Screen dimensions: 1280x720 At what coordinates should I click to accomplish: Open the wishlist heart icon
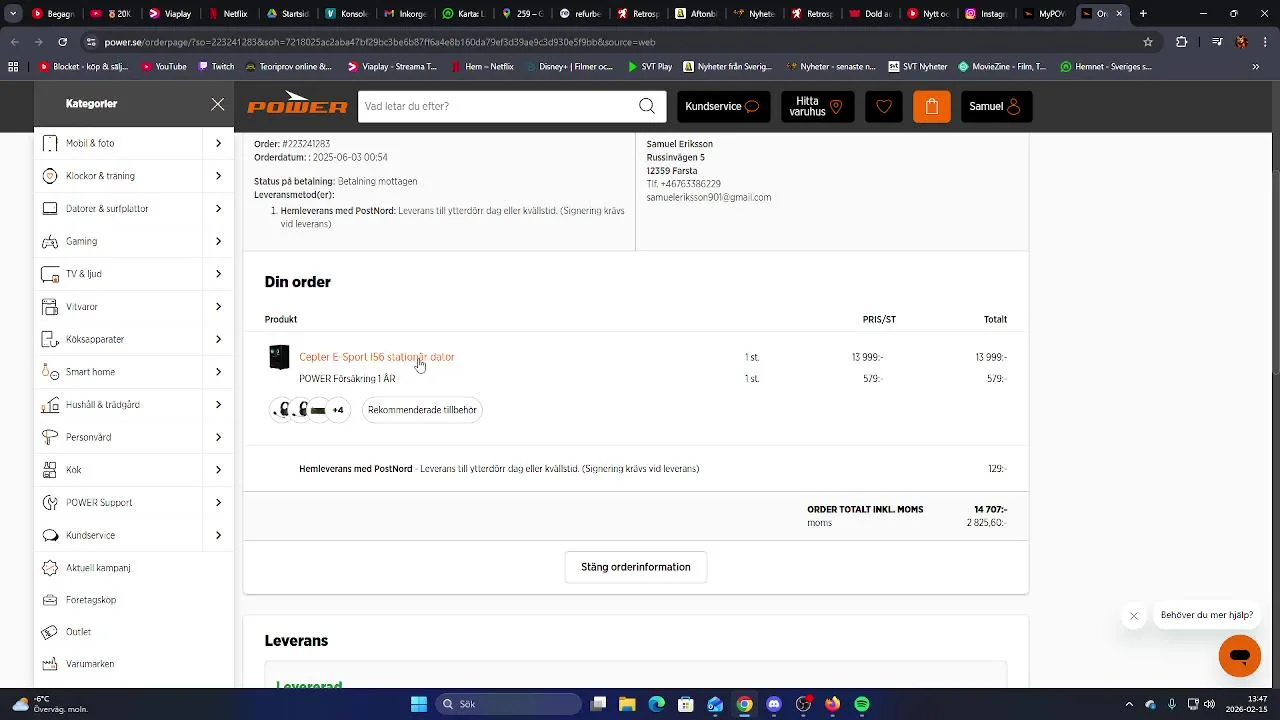pos(883,106)
